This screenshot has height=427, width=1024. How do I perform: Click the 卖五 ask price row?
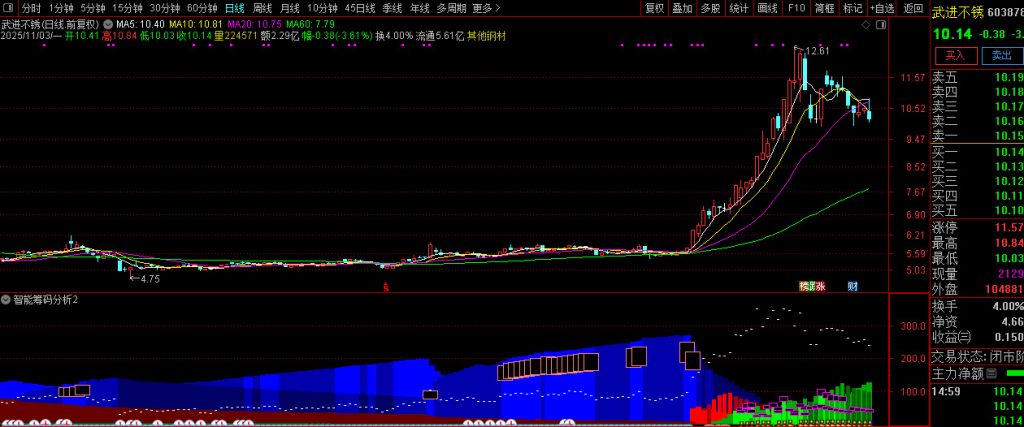977,77
